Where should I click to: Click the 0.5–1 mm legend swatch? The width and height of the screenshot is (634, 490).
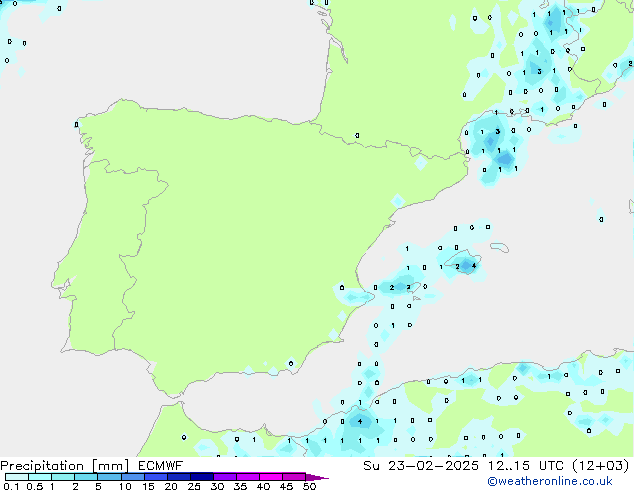(40, 477)
